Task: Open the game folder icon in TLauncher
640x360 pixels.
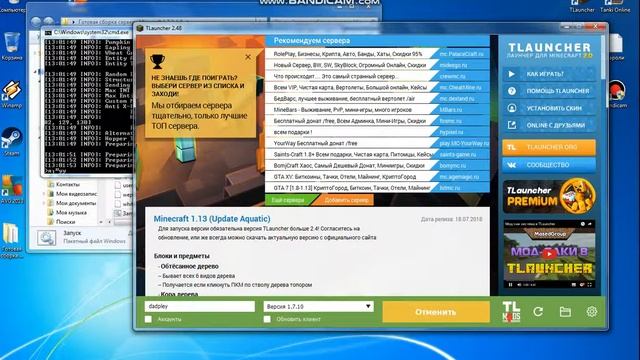Action: 565,312
